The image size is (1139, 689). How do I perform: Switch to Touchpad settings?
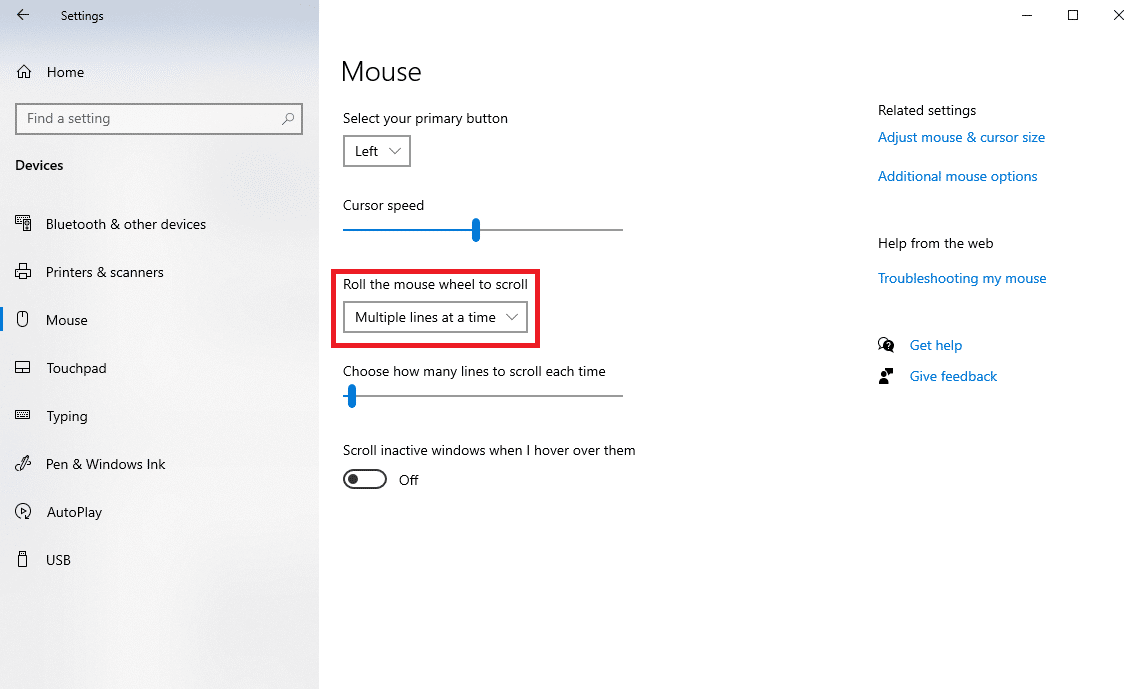point(76,368)
